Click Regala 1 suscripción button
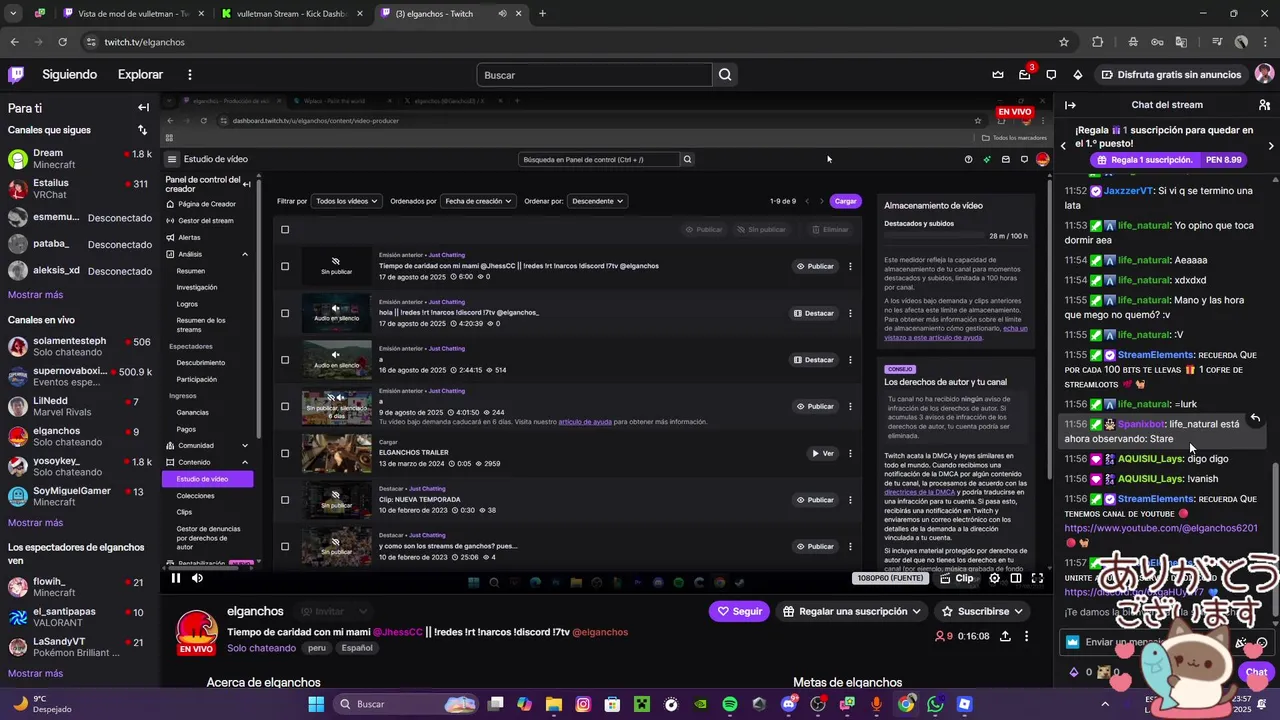The width and height of the screenshot is (1280, 720). point(1144,160)
